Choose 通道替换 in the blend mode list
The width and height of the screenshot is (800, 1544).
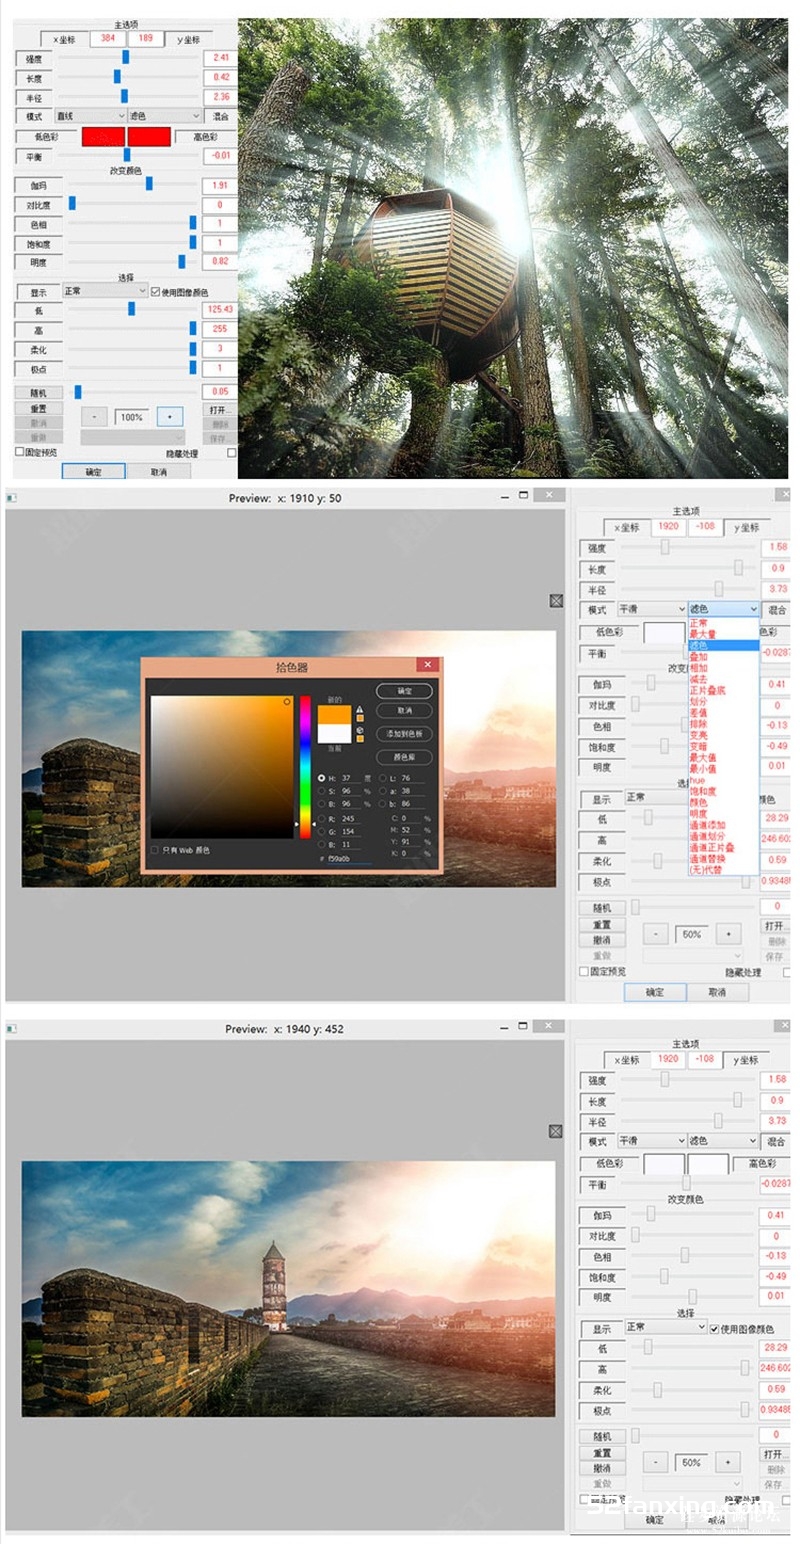click(x=723, y=859)
